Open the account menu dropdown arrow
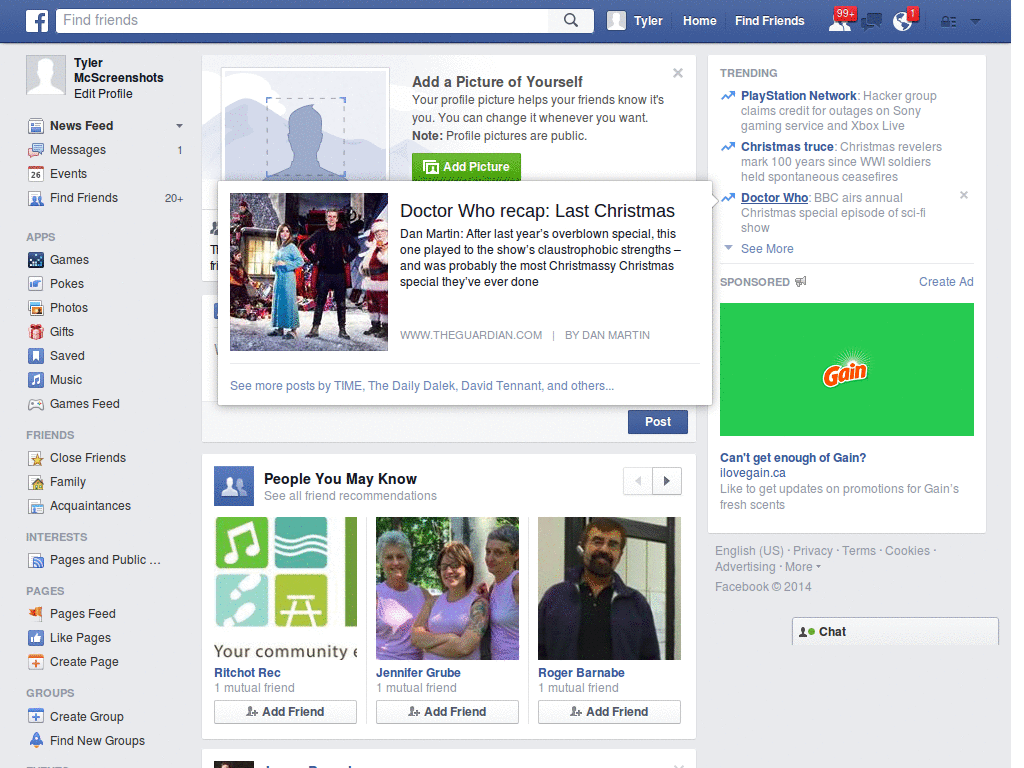 click(976, 22)
